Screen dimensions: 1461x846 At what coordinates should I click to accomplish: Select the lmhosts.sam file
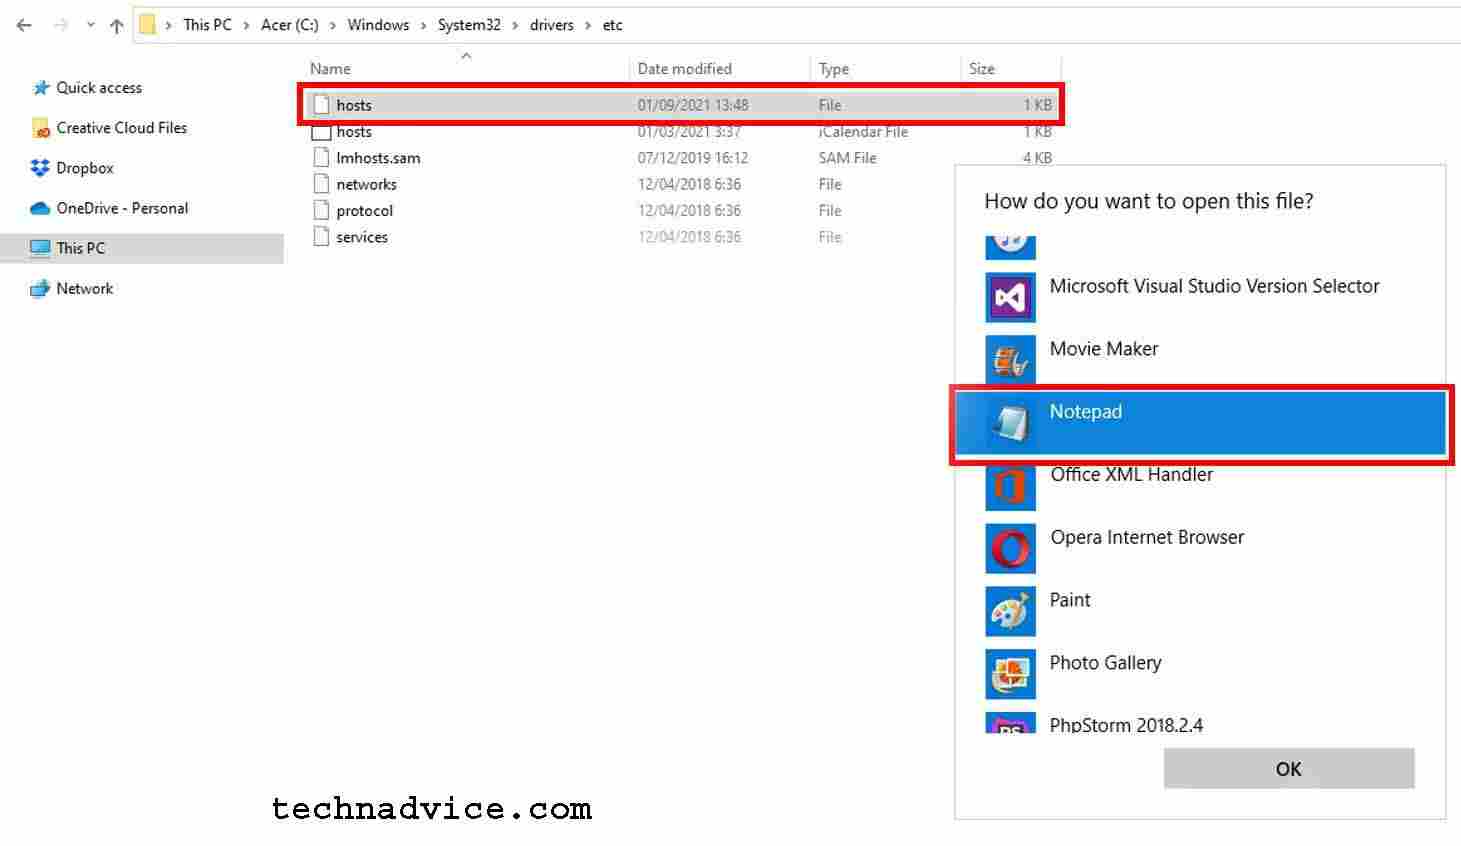coord(680,158)
